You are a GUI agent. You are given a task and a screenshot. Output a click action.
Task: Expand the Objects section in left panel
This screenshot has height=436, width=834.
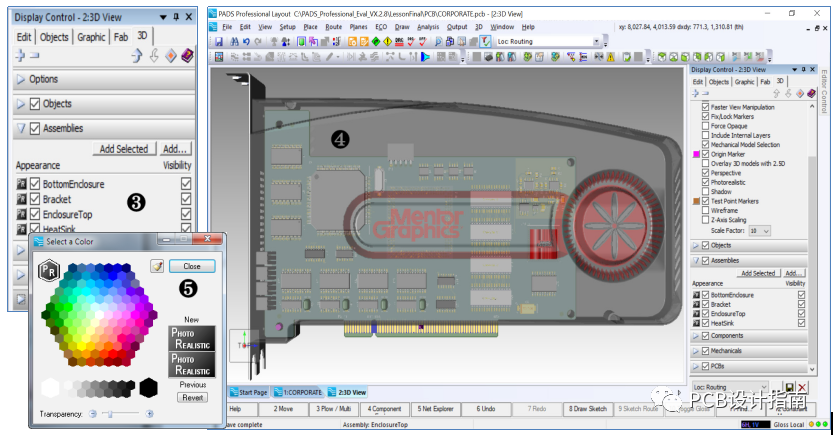tap(21, 104)
